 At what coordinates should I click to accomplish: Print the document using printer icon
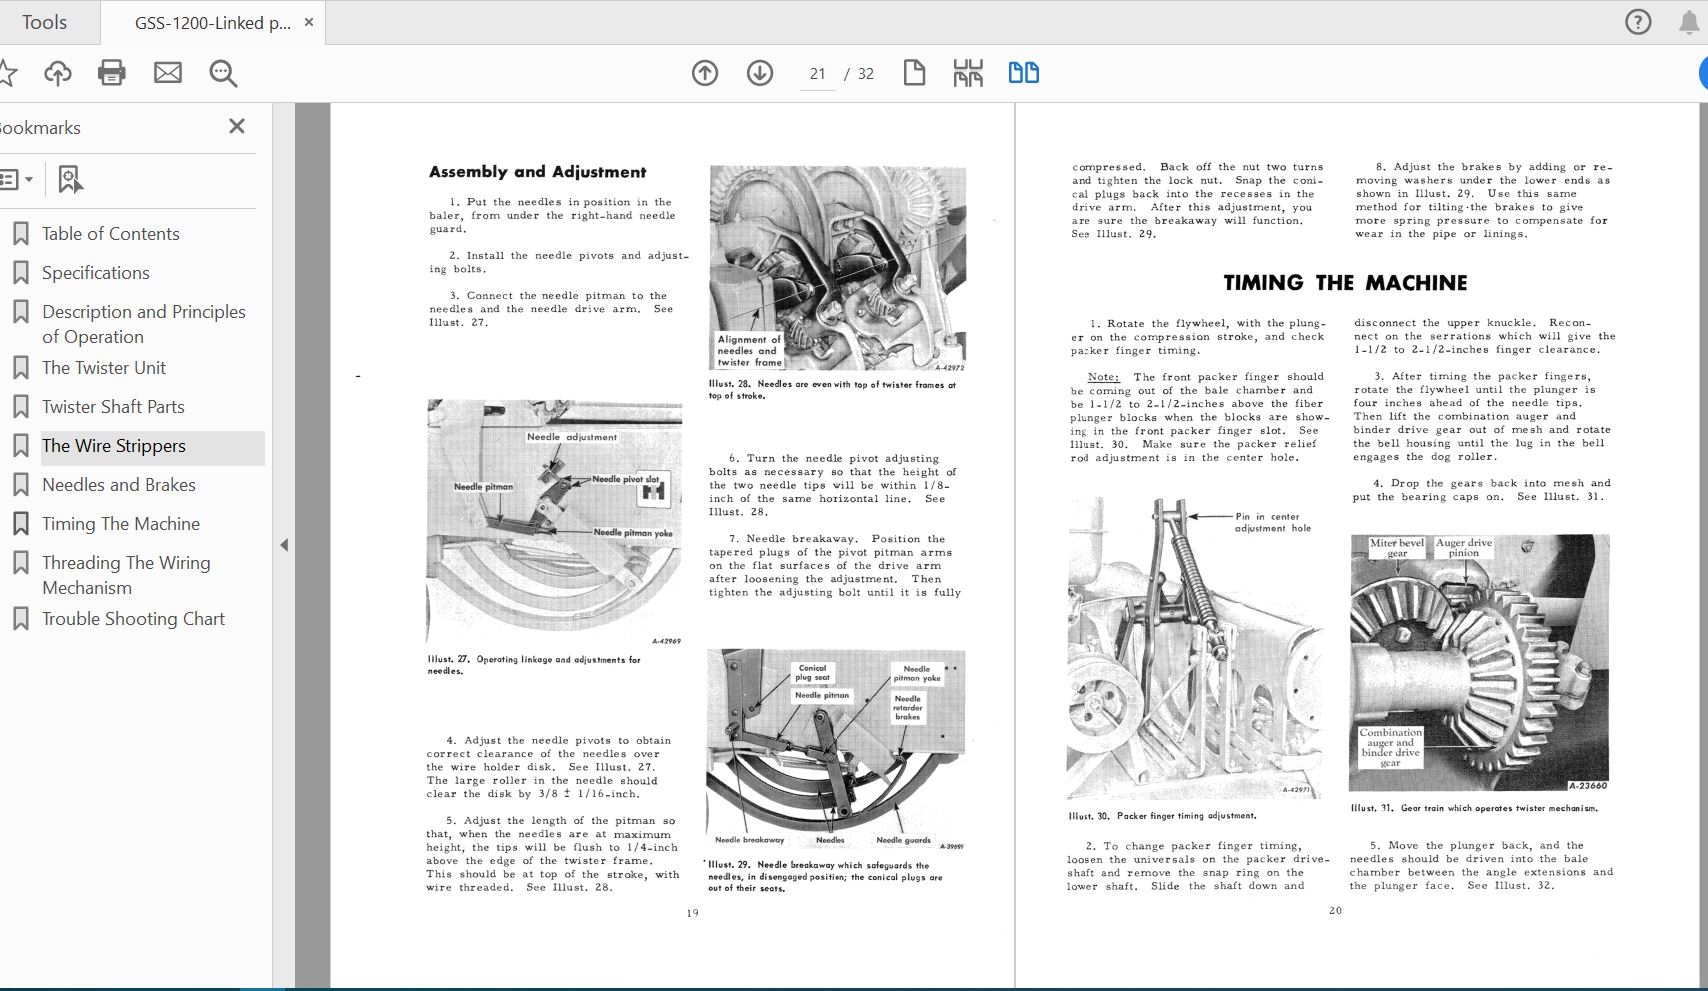112,73
